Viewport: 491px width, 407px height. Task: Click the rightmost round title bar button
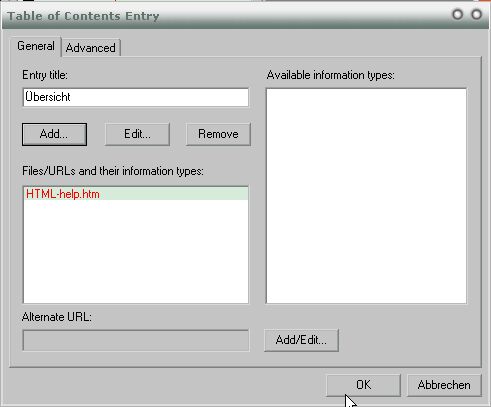[x=477, y=15]
